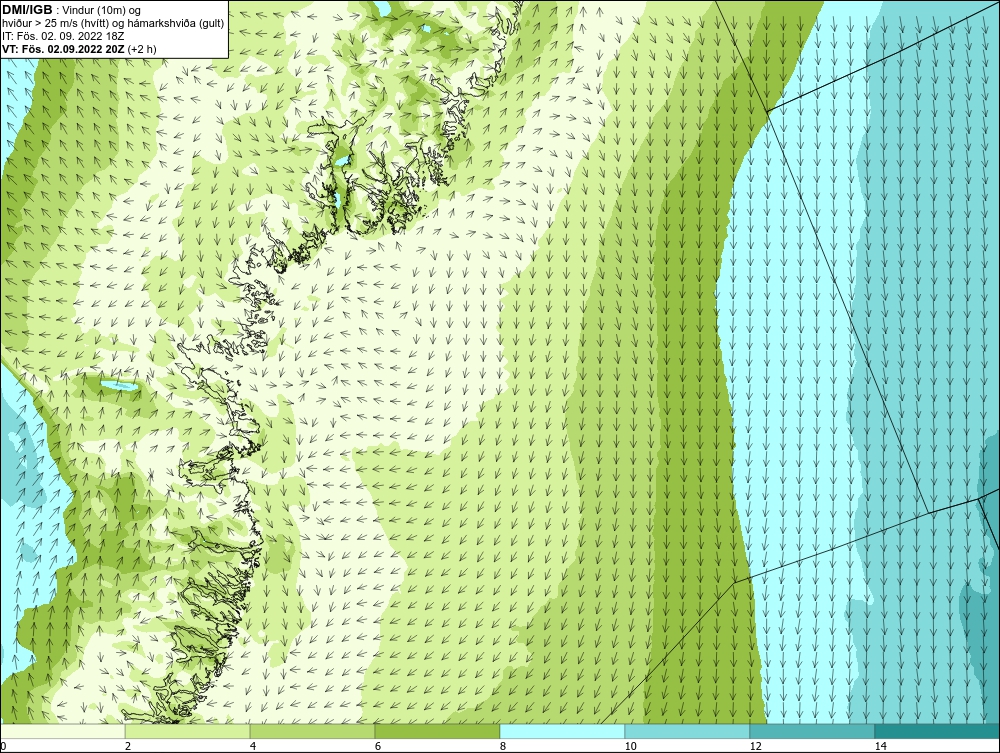This screenshot has height=753, width=1000.
Task: Click the 10–12 m/s light teal legend swatch
Action: click(x=688, y=731)
